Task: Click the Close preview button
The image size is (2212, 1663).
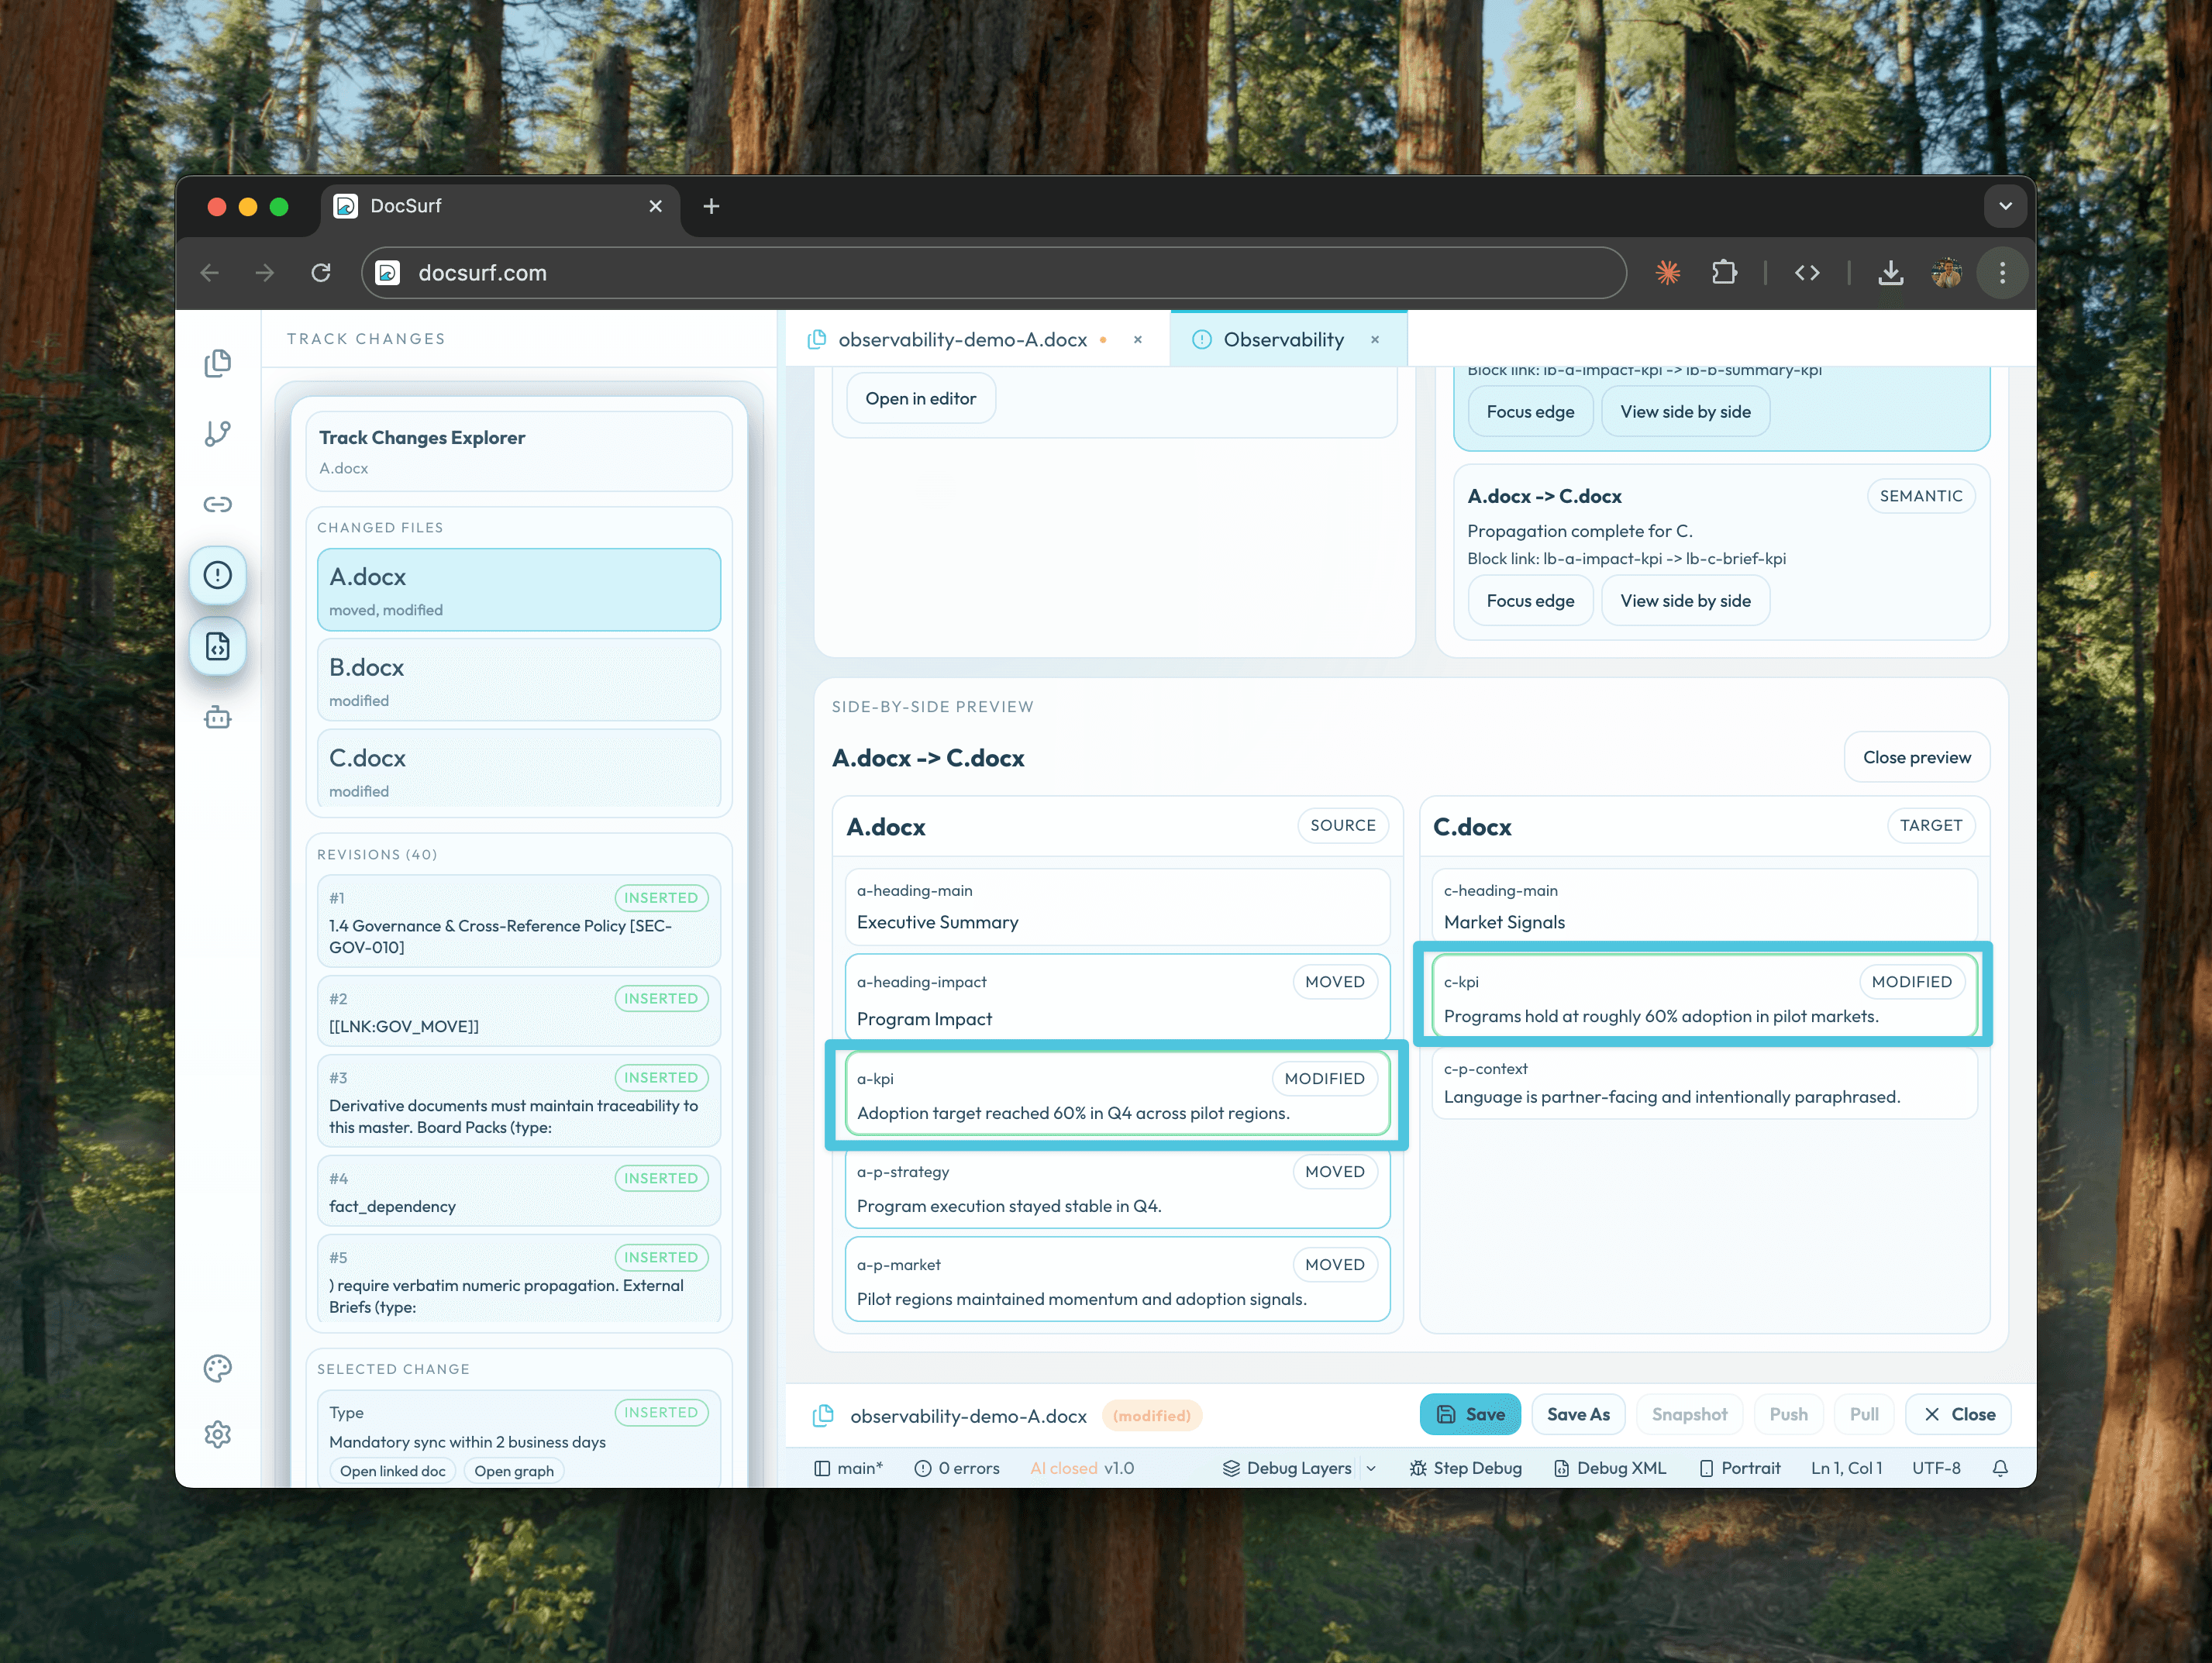Action: 1916,757
